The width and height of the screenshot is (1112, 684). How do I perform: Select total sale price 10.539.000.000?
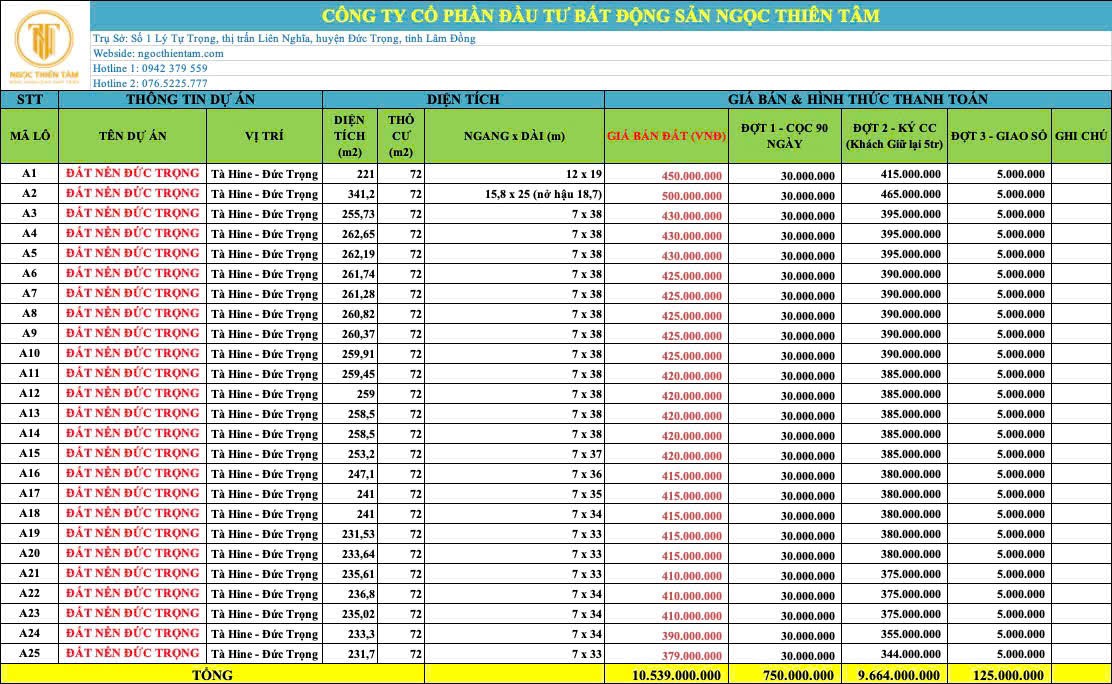(x=676, y=675)
